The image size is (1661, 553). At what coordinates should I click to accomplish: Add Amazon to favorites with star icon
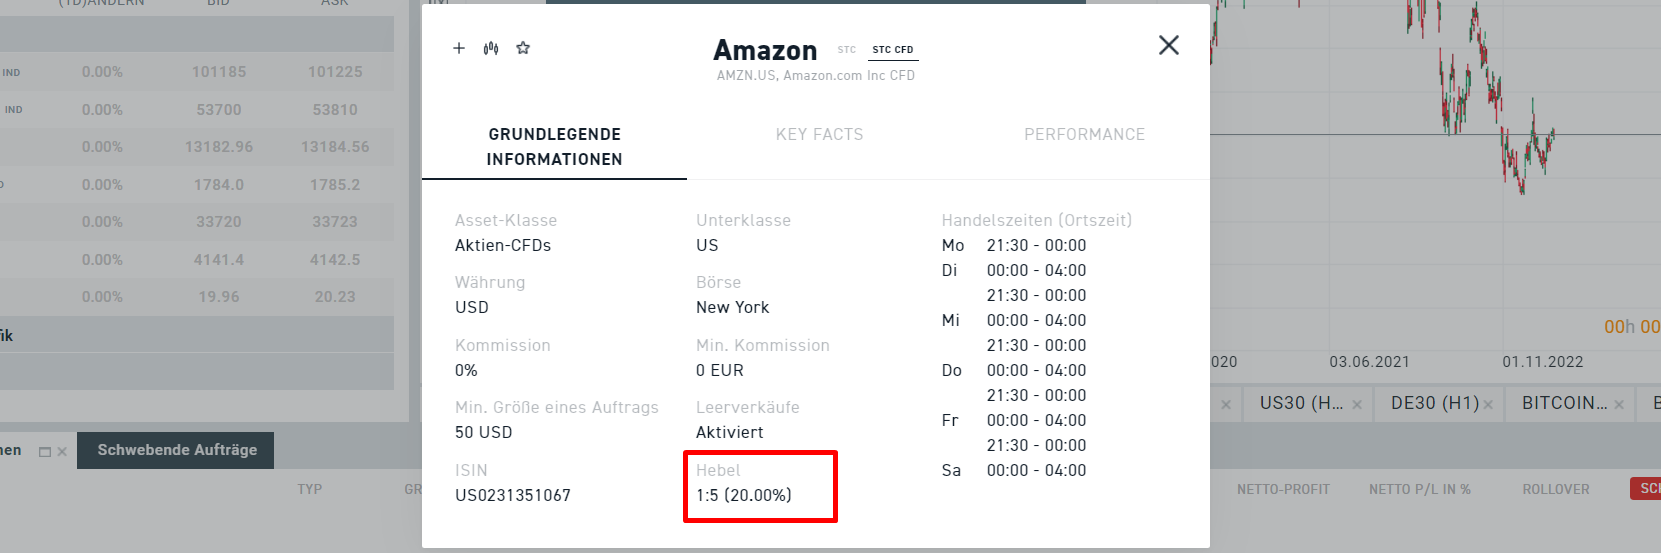coord(523,48)
